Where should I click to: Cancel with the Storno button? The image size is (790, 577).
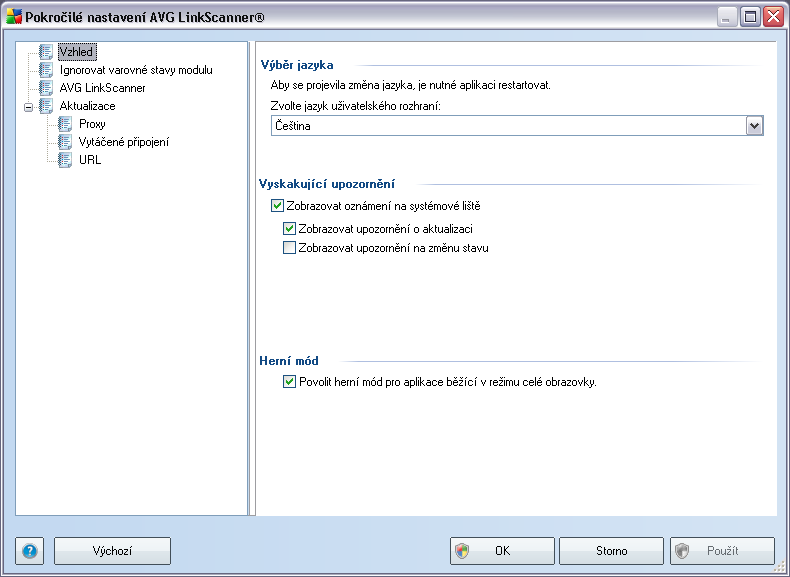(x=612, y=551)
